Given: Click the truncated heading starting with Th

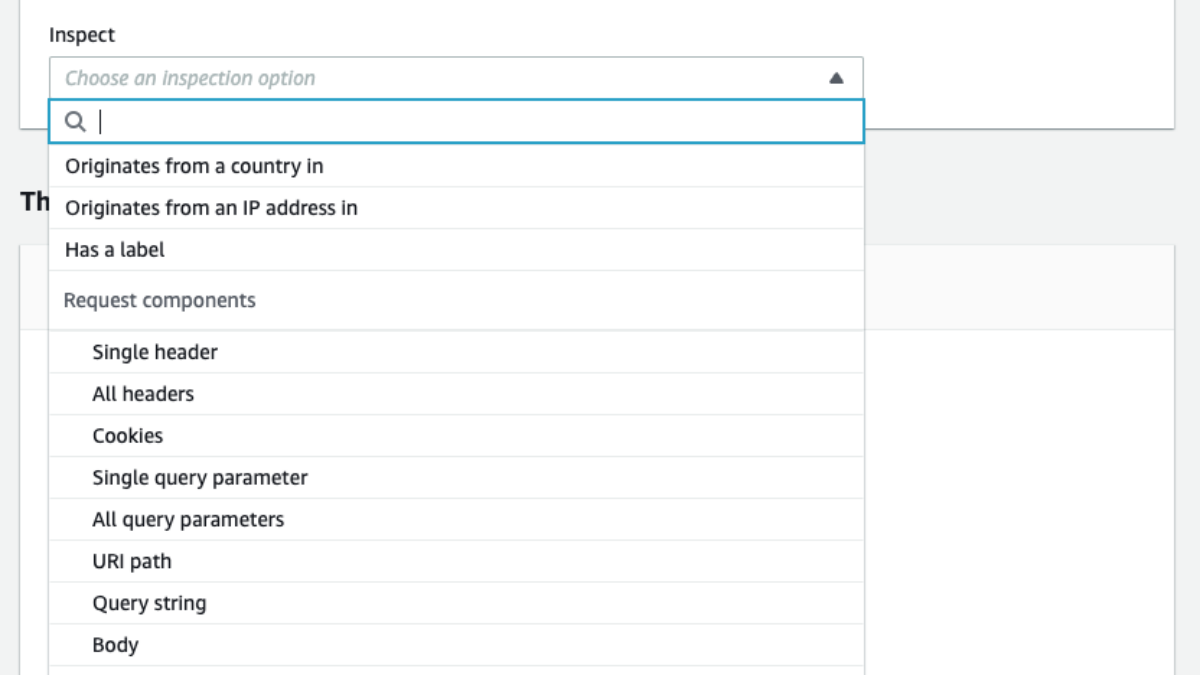Looking at the screenshot, I should pyautogui.click(x=34, y=200).
